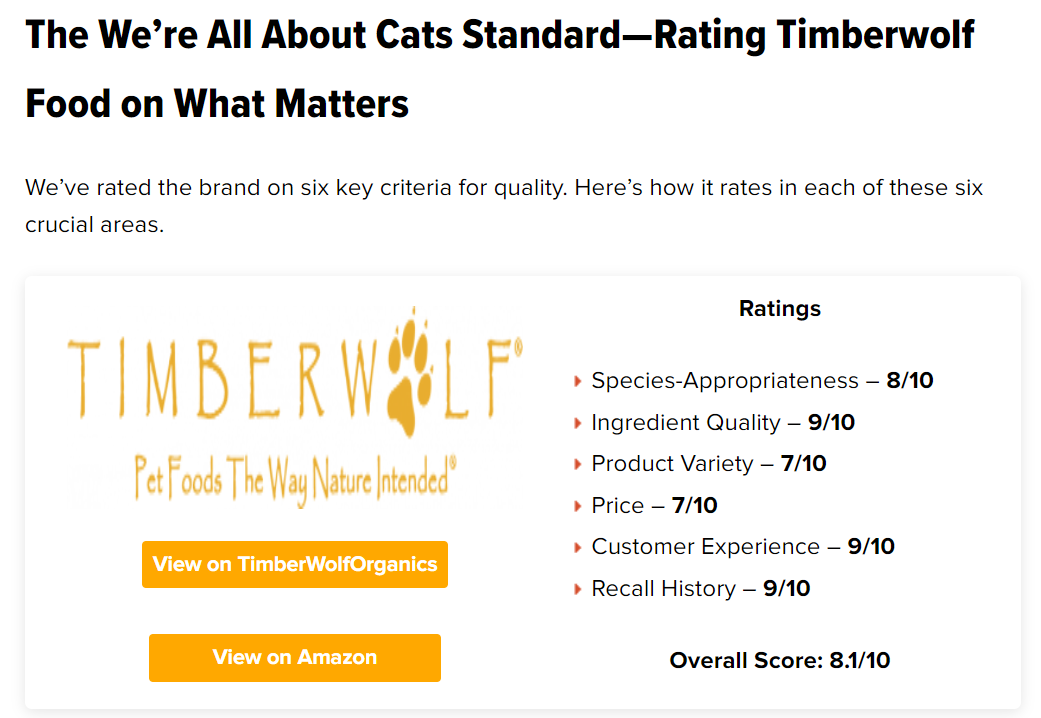
Task: Select the red arrow bullet beside Customer Experience
Action: click(x=578, y=547)
